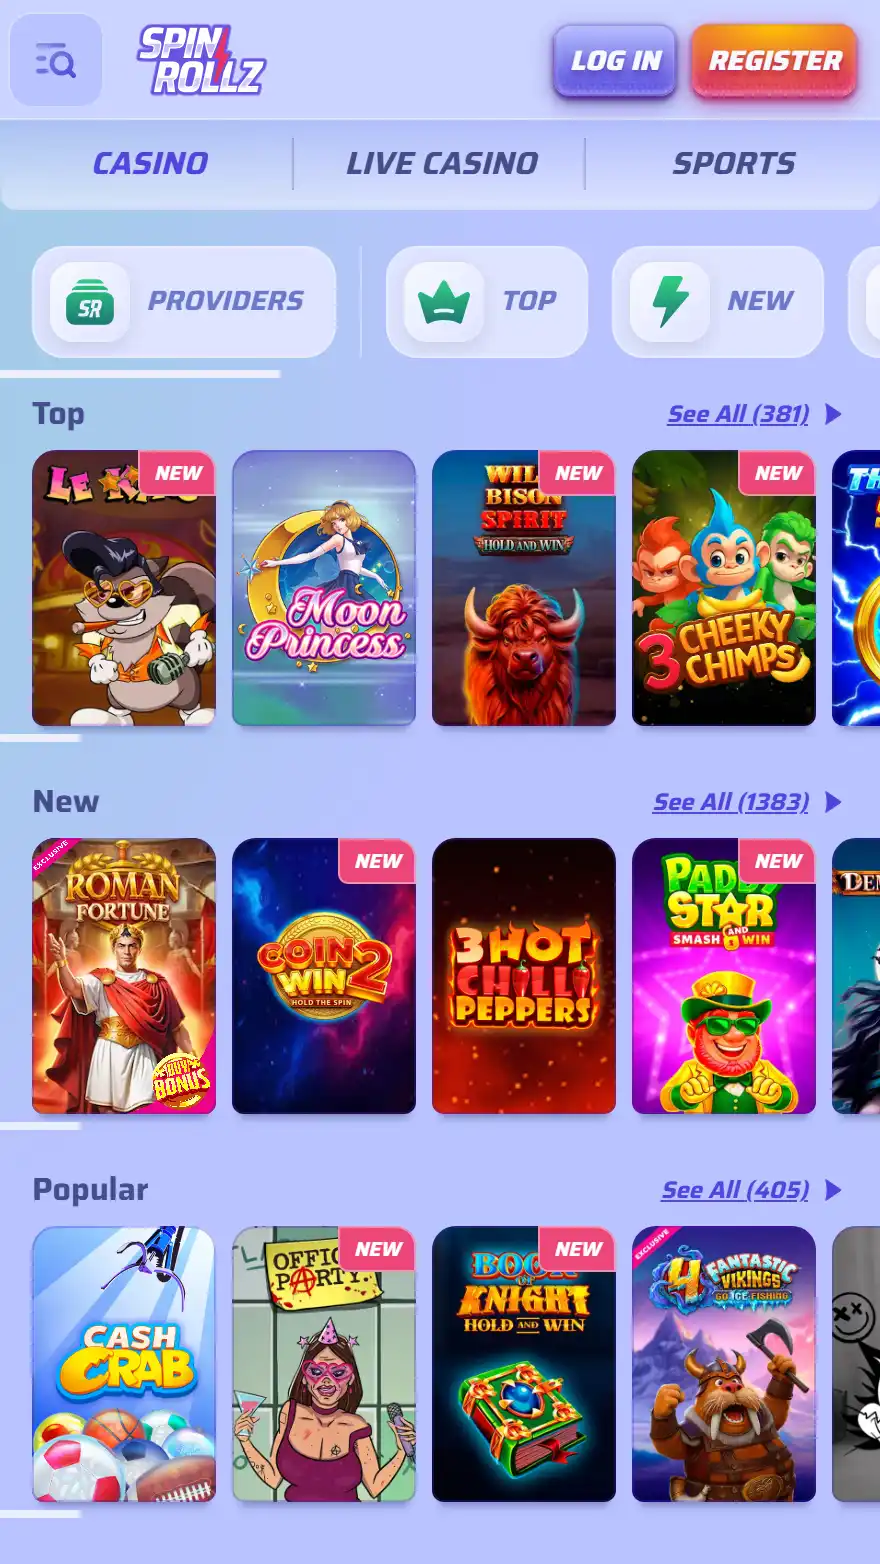Switch to the Casino tab
This screenshot has height=1564, width=880.
(150, 163)
